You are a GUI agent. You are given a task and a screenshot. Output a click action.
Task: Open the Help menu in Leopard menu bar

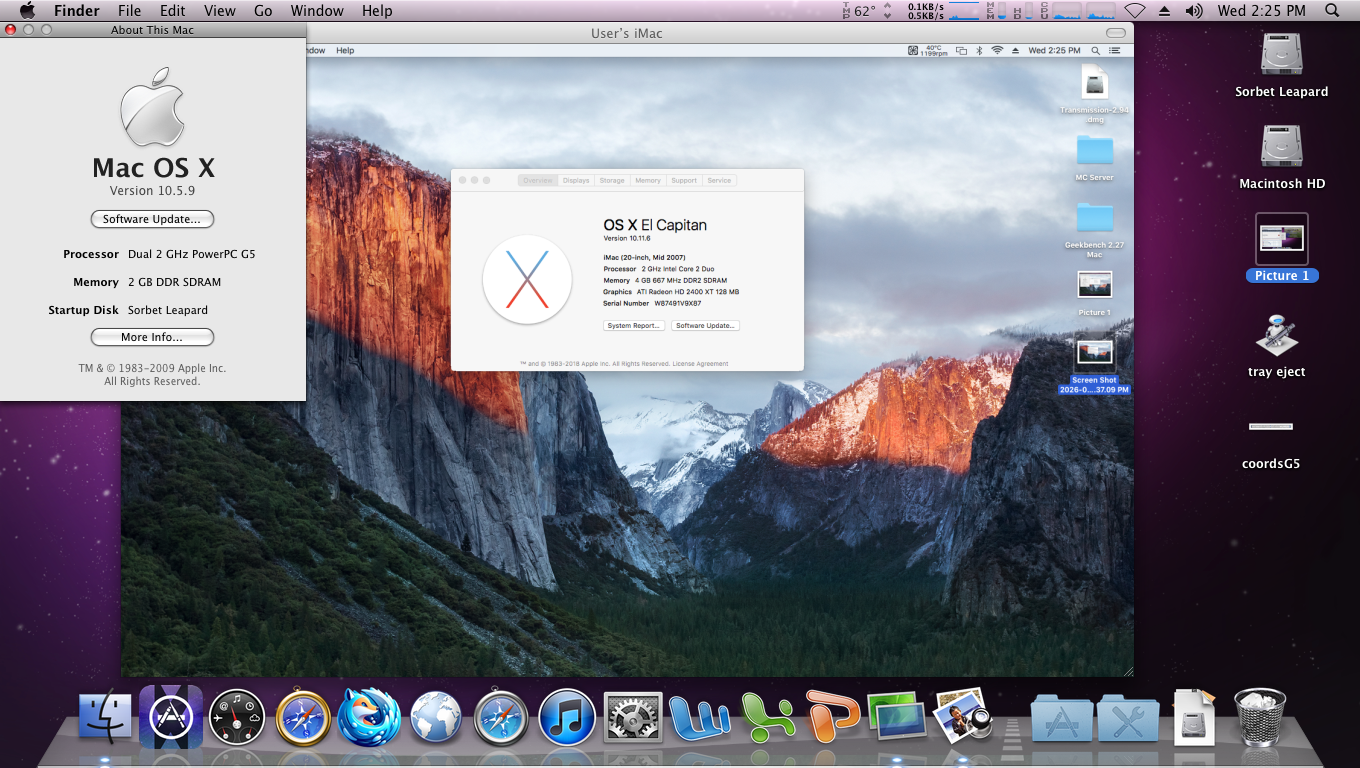click(x=377, y=11)
